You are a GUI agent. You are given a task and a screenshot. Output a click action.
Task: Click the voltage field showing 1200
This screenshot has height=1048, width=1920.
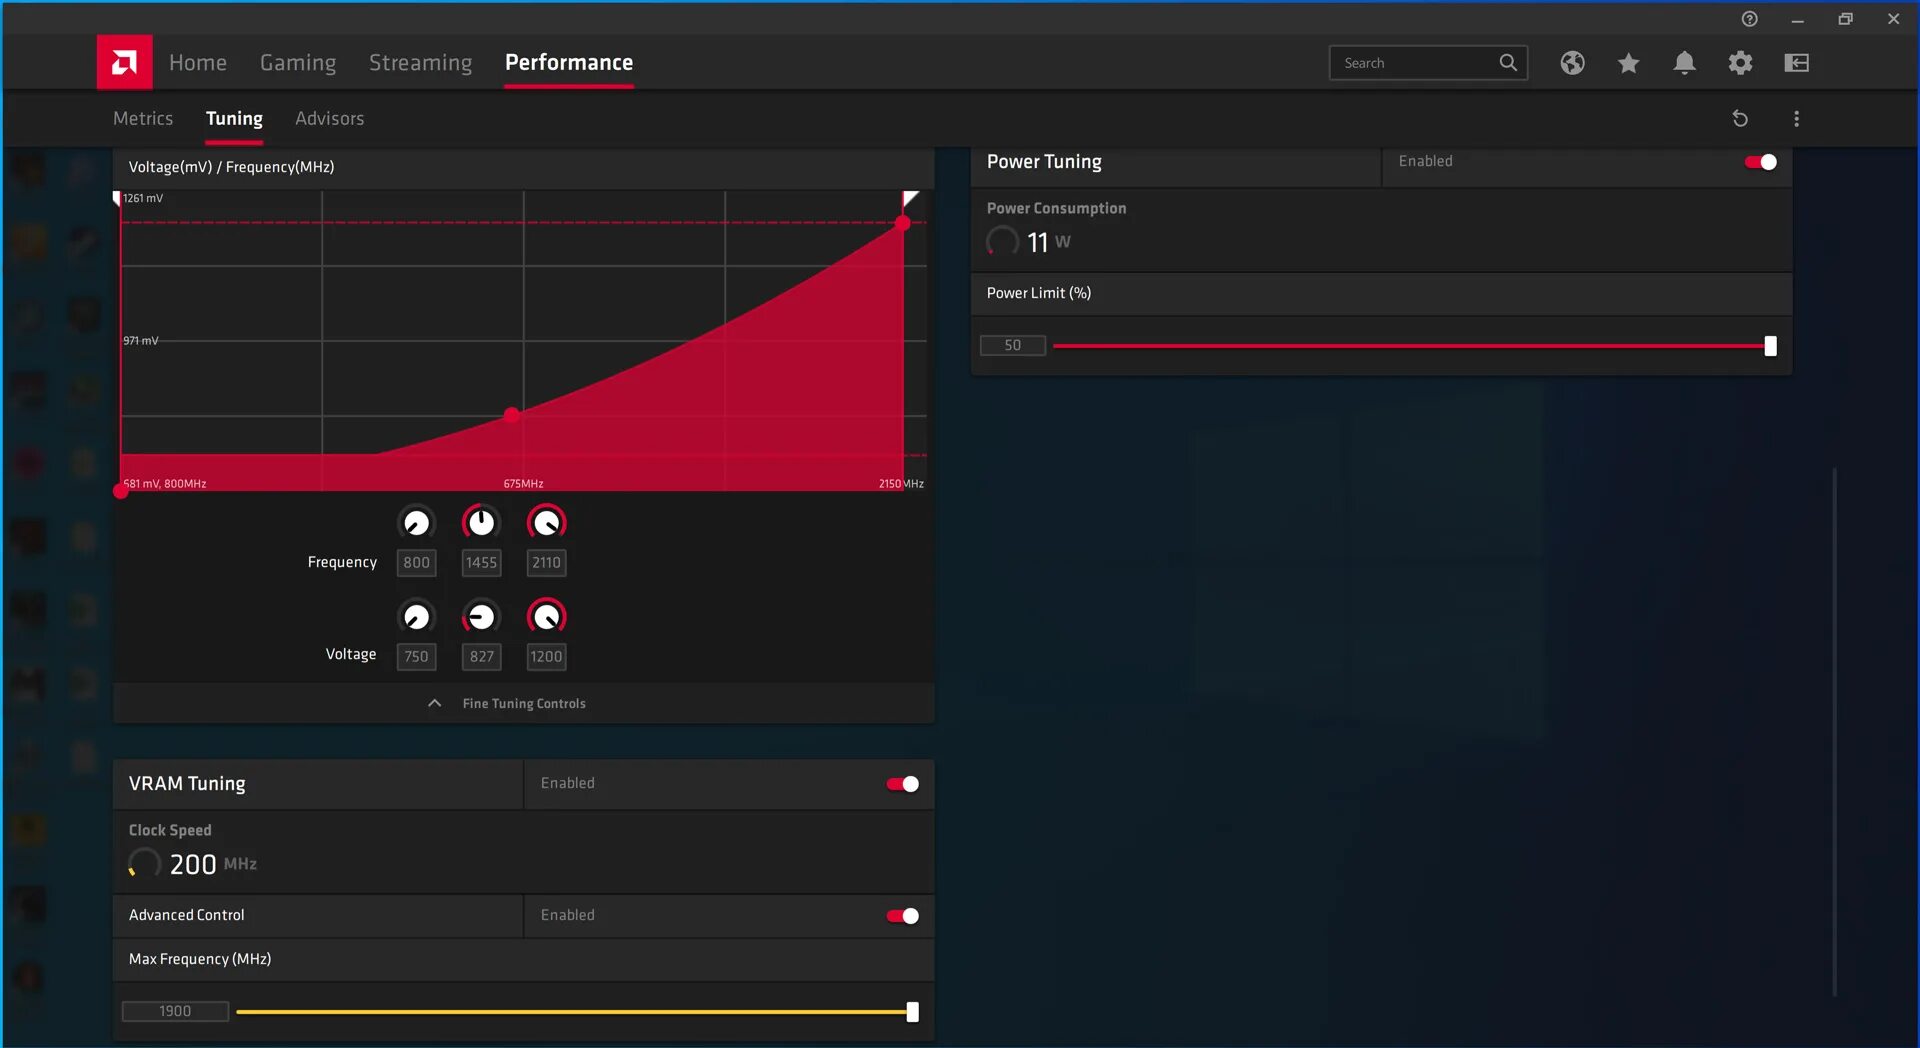546,656
